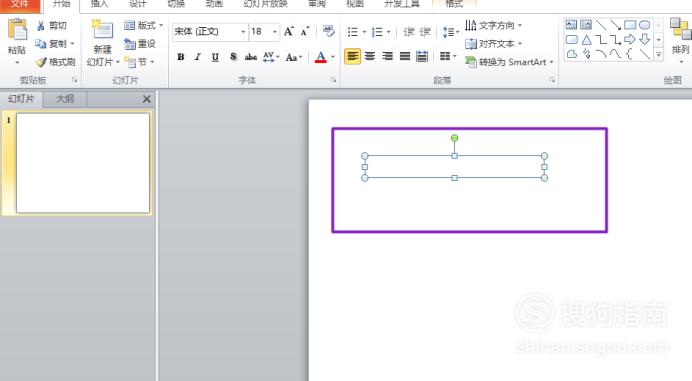Select the Rounded Rectangle shape
Screen dimensions: 692x381
pyautogui.click(x=572, y=40)
